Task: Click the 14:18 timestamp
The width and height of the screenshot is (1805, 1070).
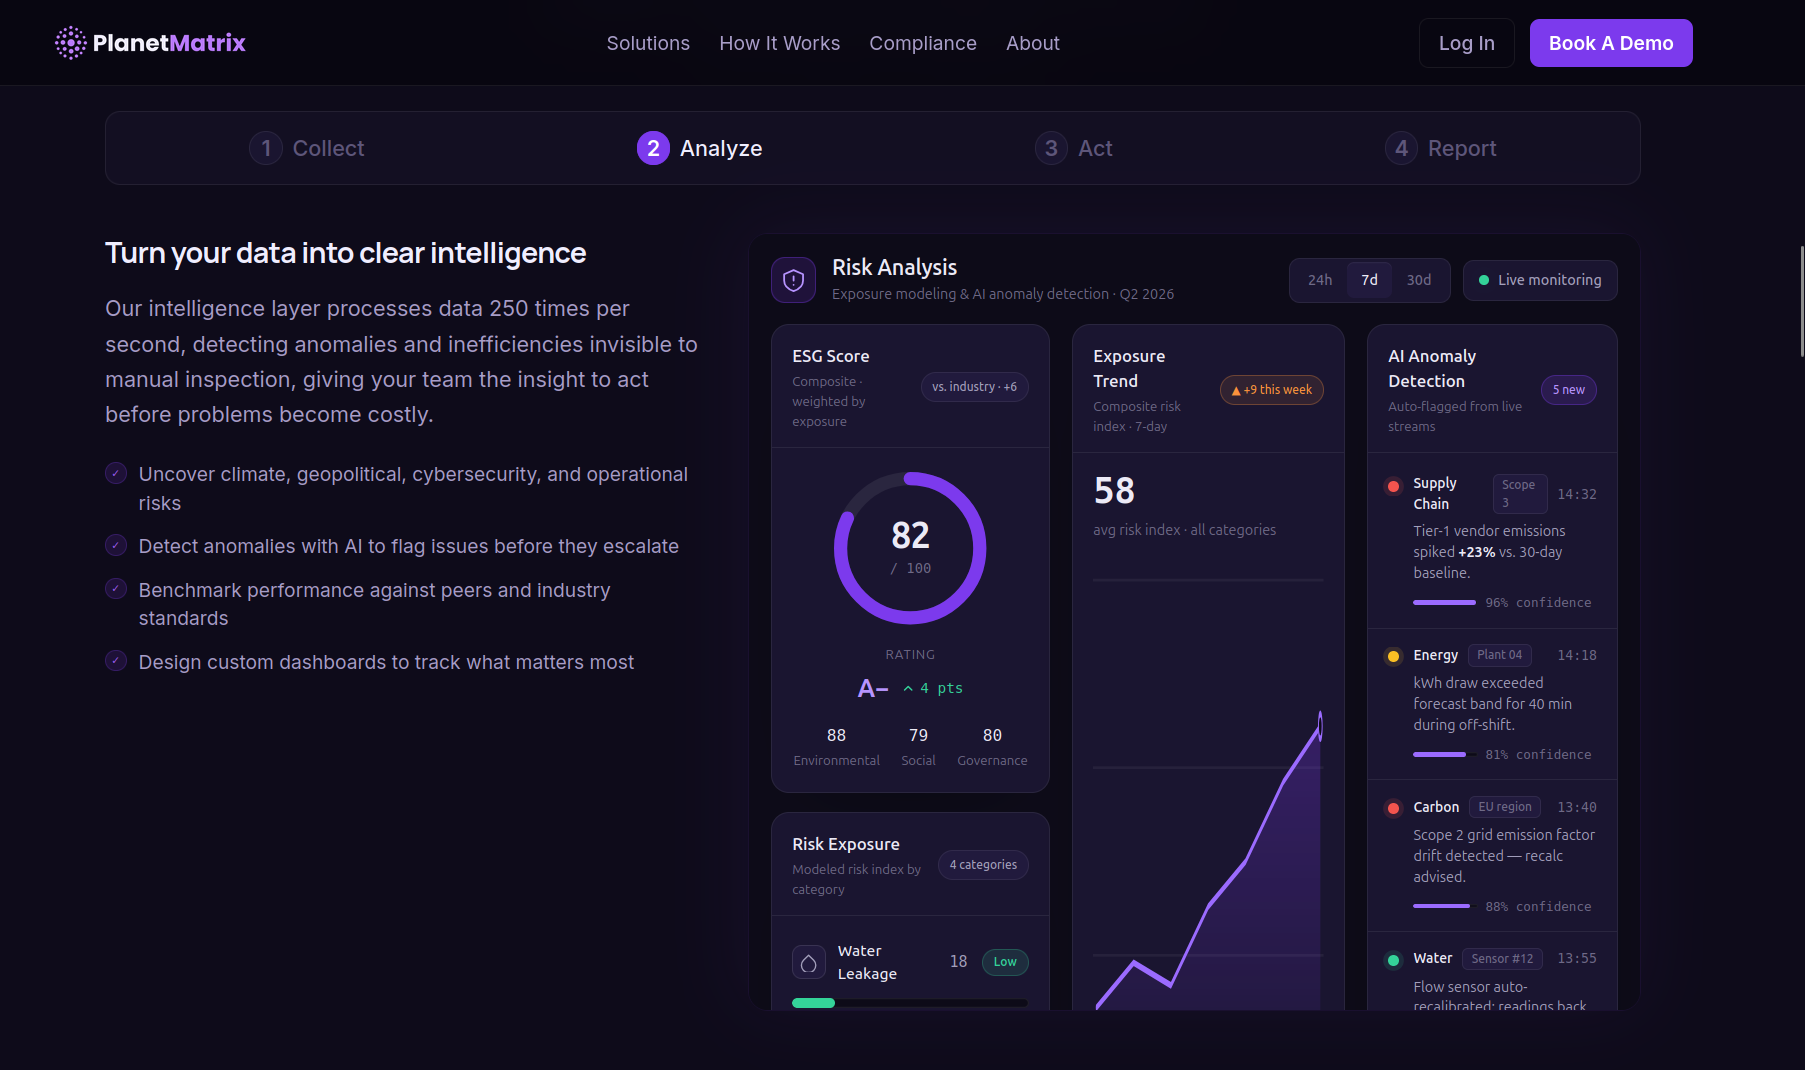Action: [x=1577, y=655]
